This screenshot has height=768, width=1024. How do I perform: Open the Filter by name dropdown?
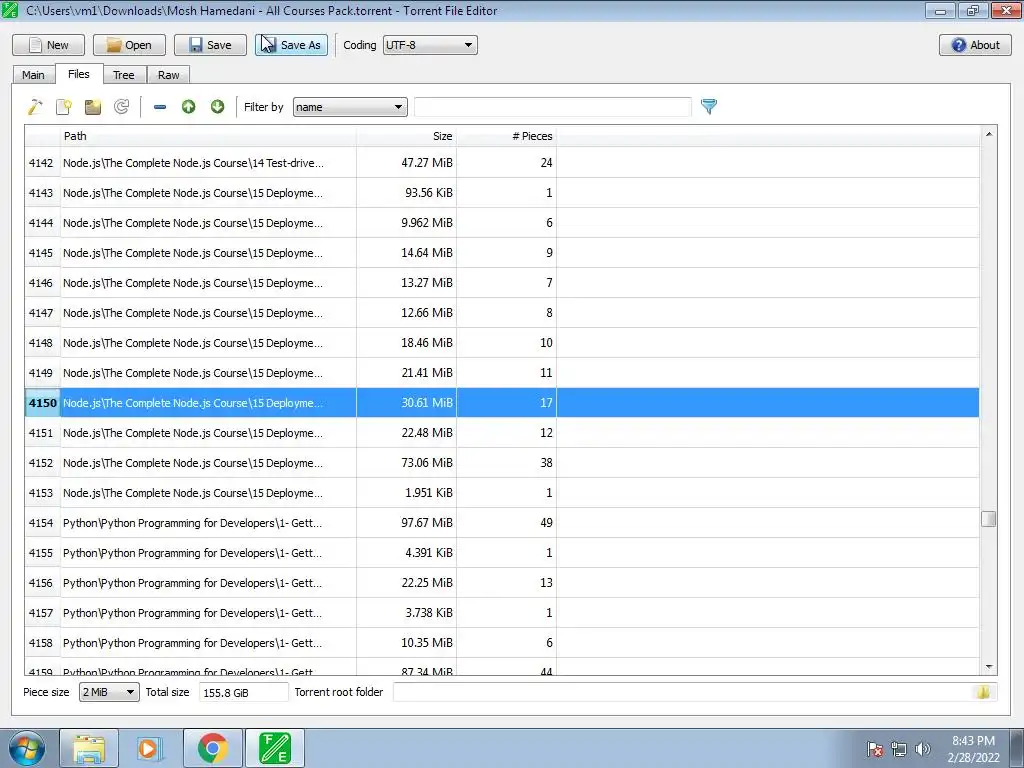(350, 107)
